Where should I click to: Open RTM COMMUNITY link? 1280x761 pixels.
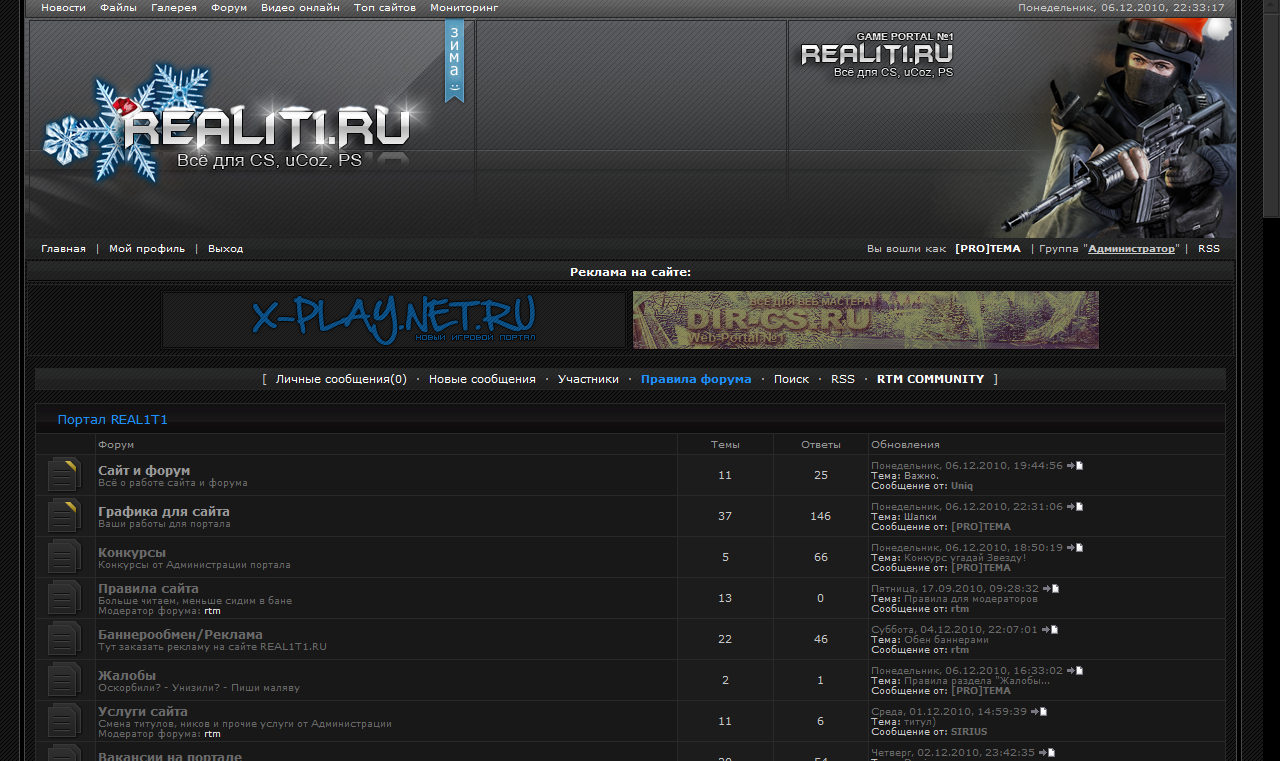coord(930,379)
